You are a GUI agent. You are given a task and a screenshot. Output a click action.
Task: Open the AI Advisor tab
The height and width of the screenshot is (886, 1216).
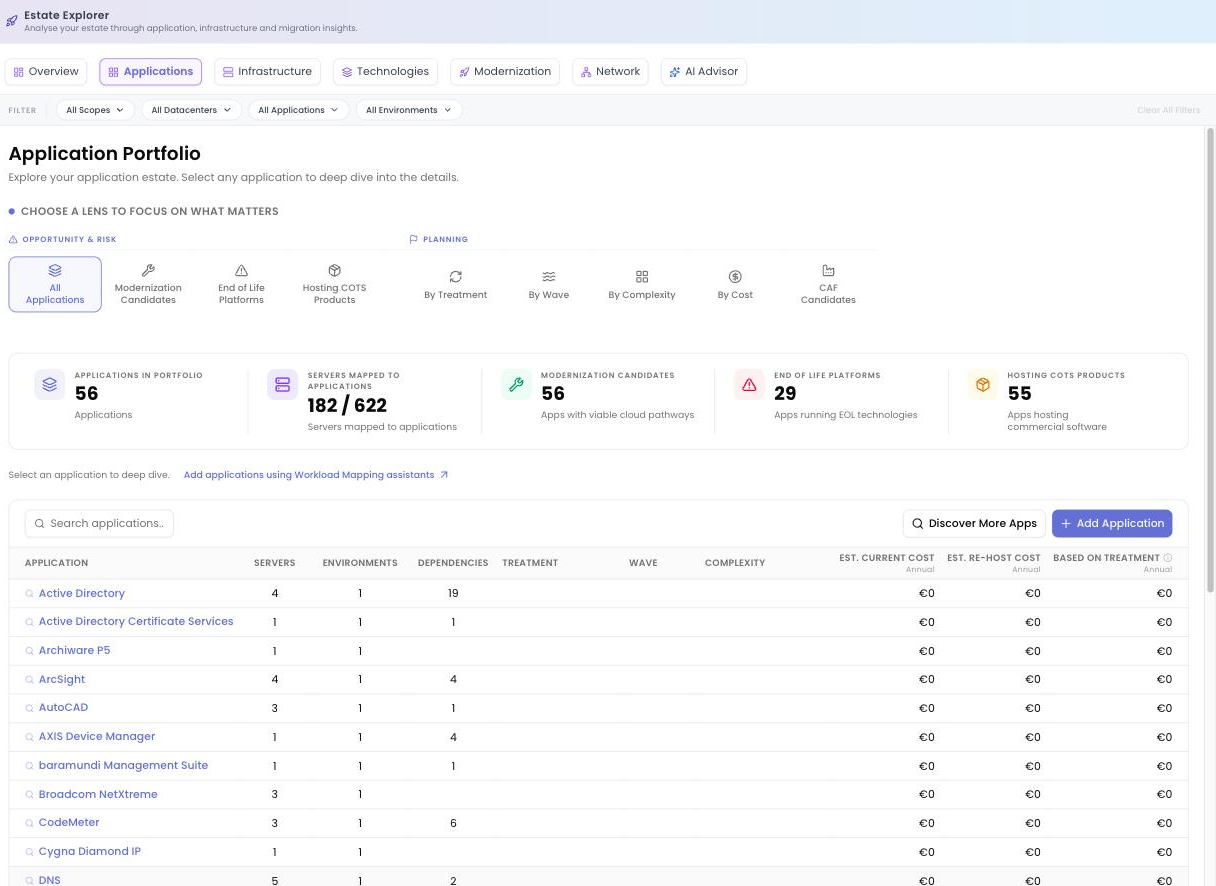point(704,72)
